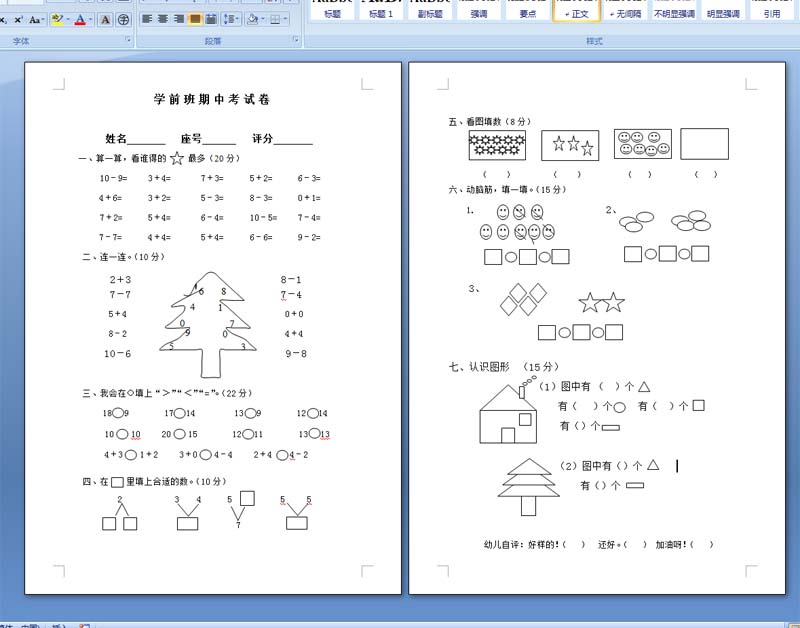Toggle character shading button

pyautogui.click(x=105, y=20)
